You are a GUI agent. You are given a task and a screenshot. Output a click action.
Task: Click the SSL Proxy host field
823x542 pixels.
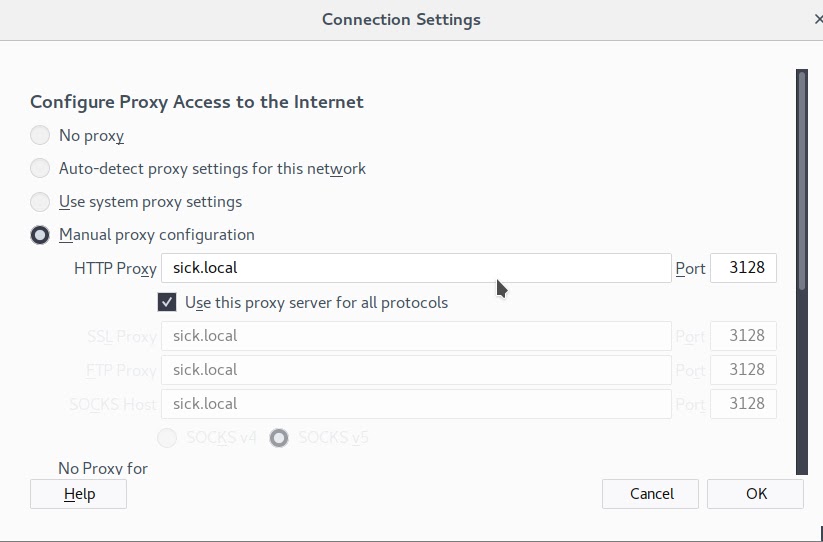pyautogui.click(x=416, y=336)
